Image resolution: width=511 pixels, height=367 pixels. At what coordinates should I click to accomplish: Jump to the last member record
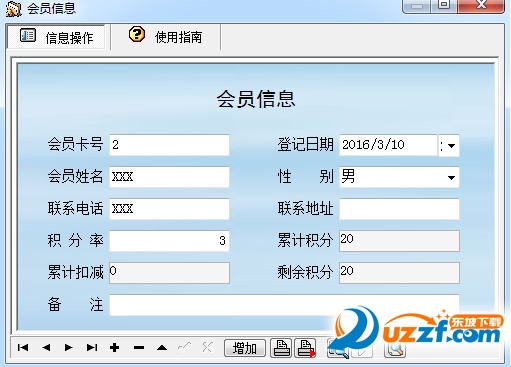pos(92,348)
